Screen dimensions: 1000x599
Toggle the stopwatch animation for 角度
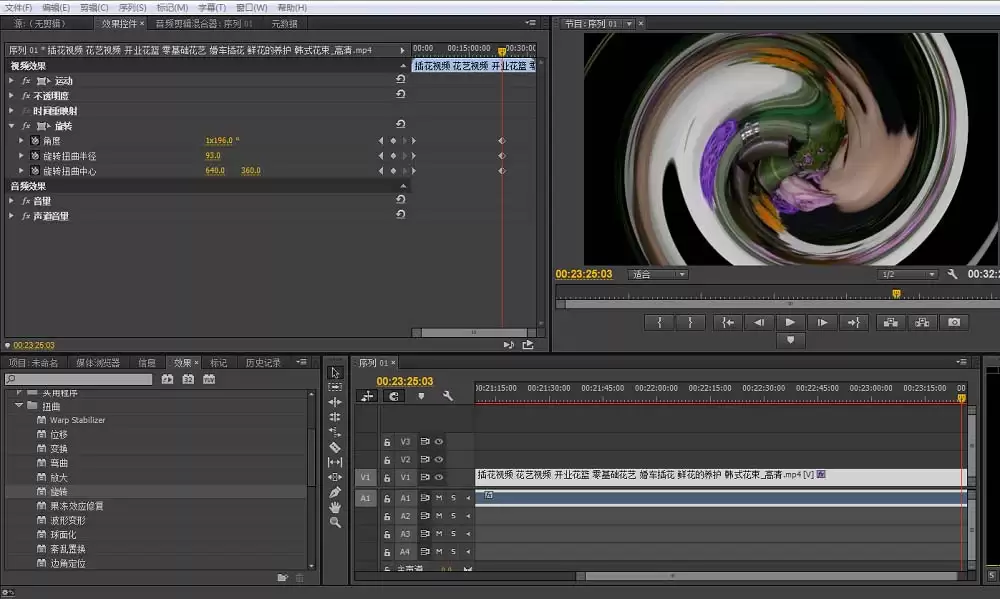pyautogui.click(x=34, y=141)
